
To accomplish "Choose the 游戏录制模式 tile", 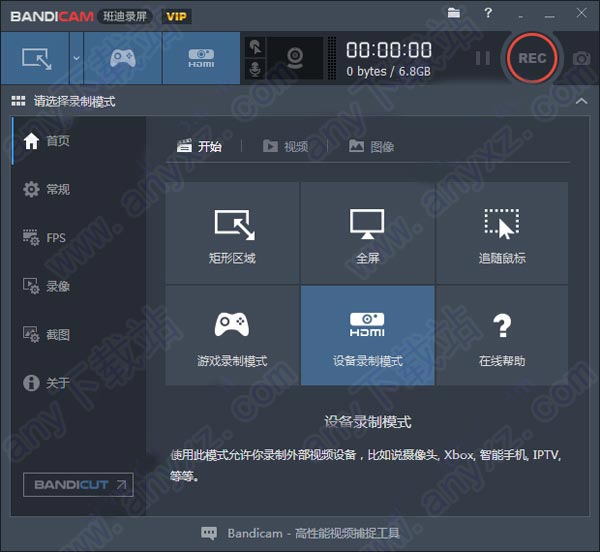I will coord(232,335).
